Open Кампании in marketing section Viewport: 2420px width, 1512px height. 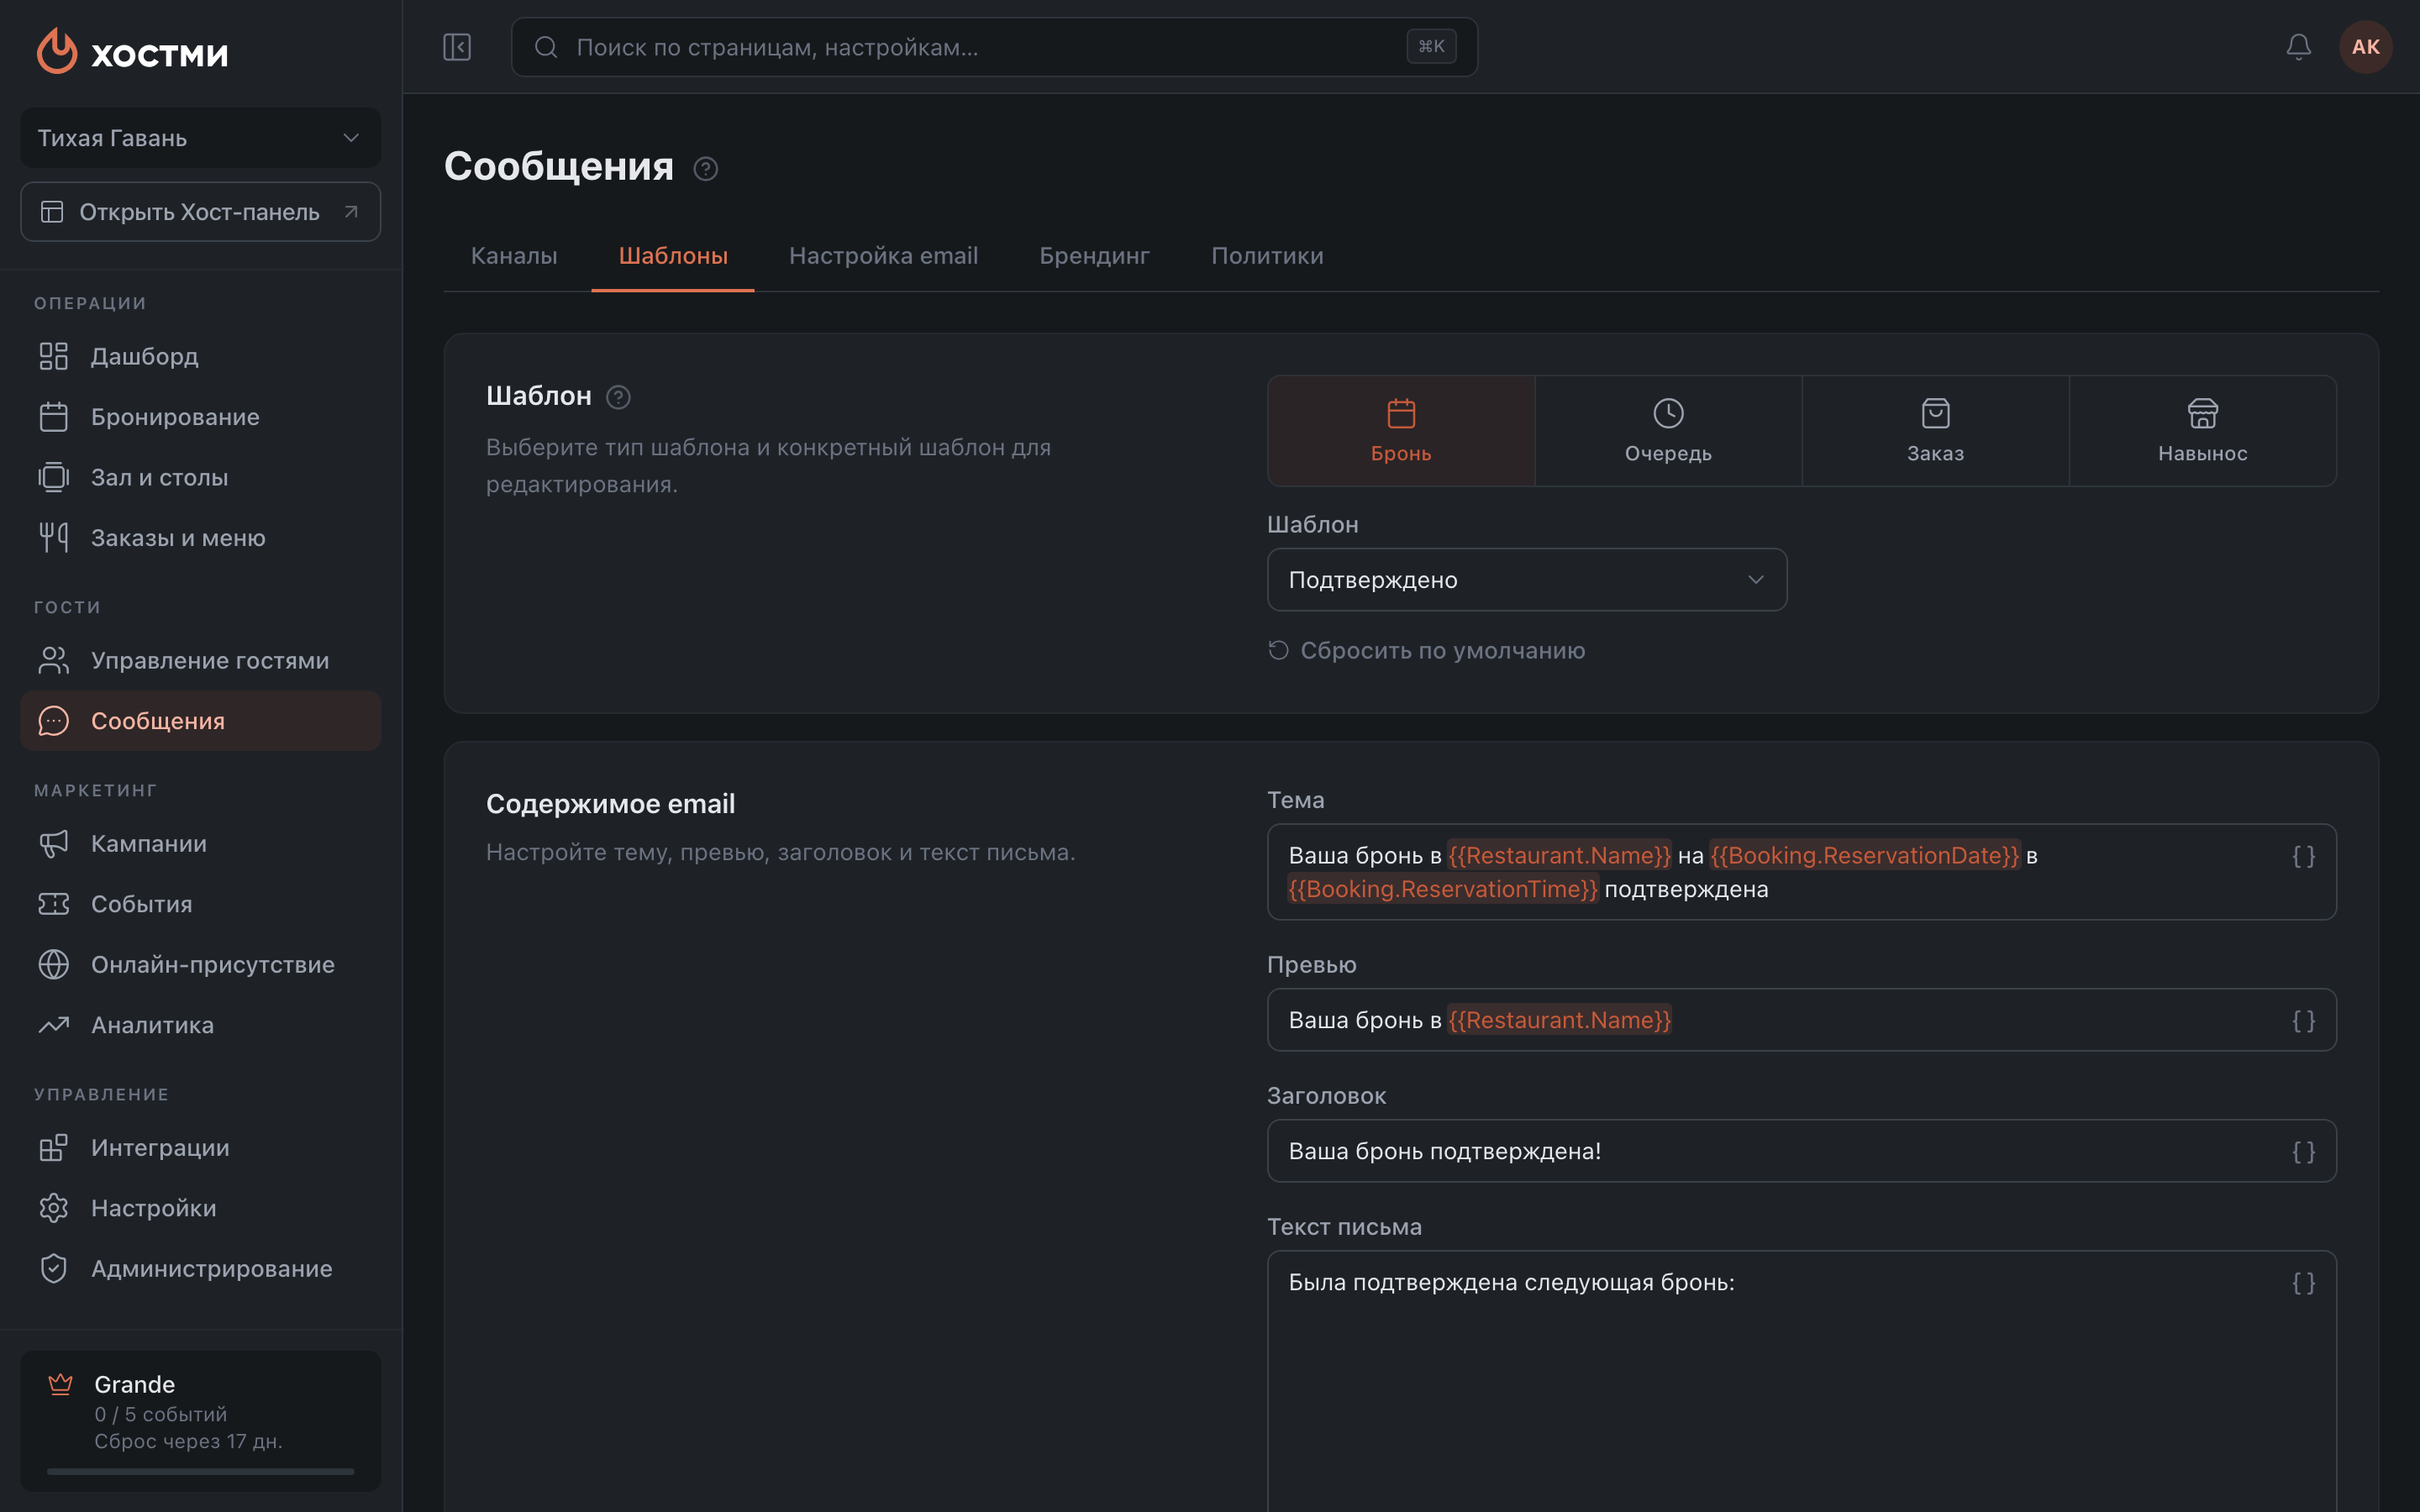pos(200,844)
